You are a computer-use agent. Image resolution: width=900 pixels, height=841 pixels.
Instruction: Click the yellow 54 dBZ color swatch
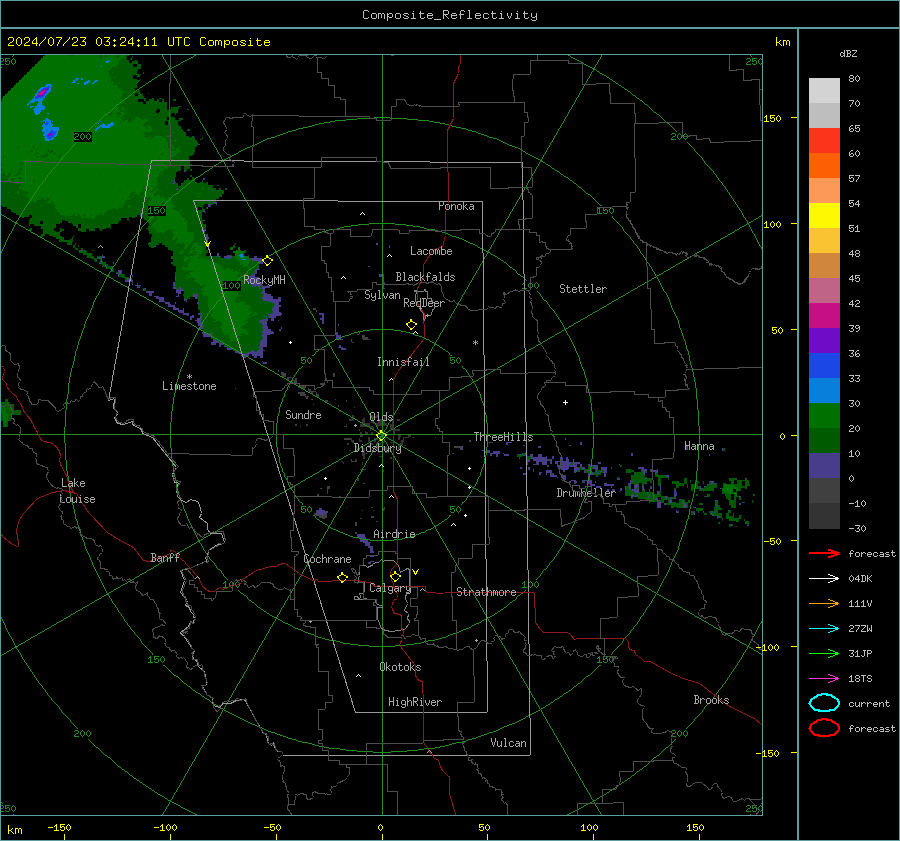(824, 215)
